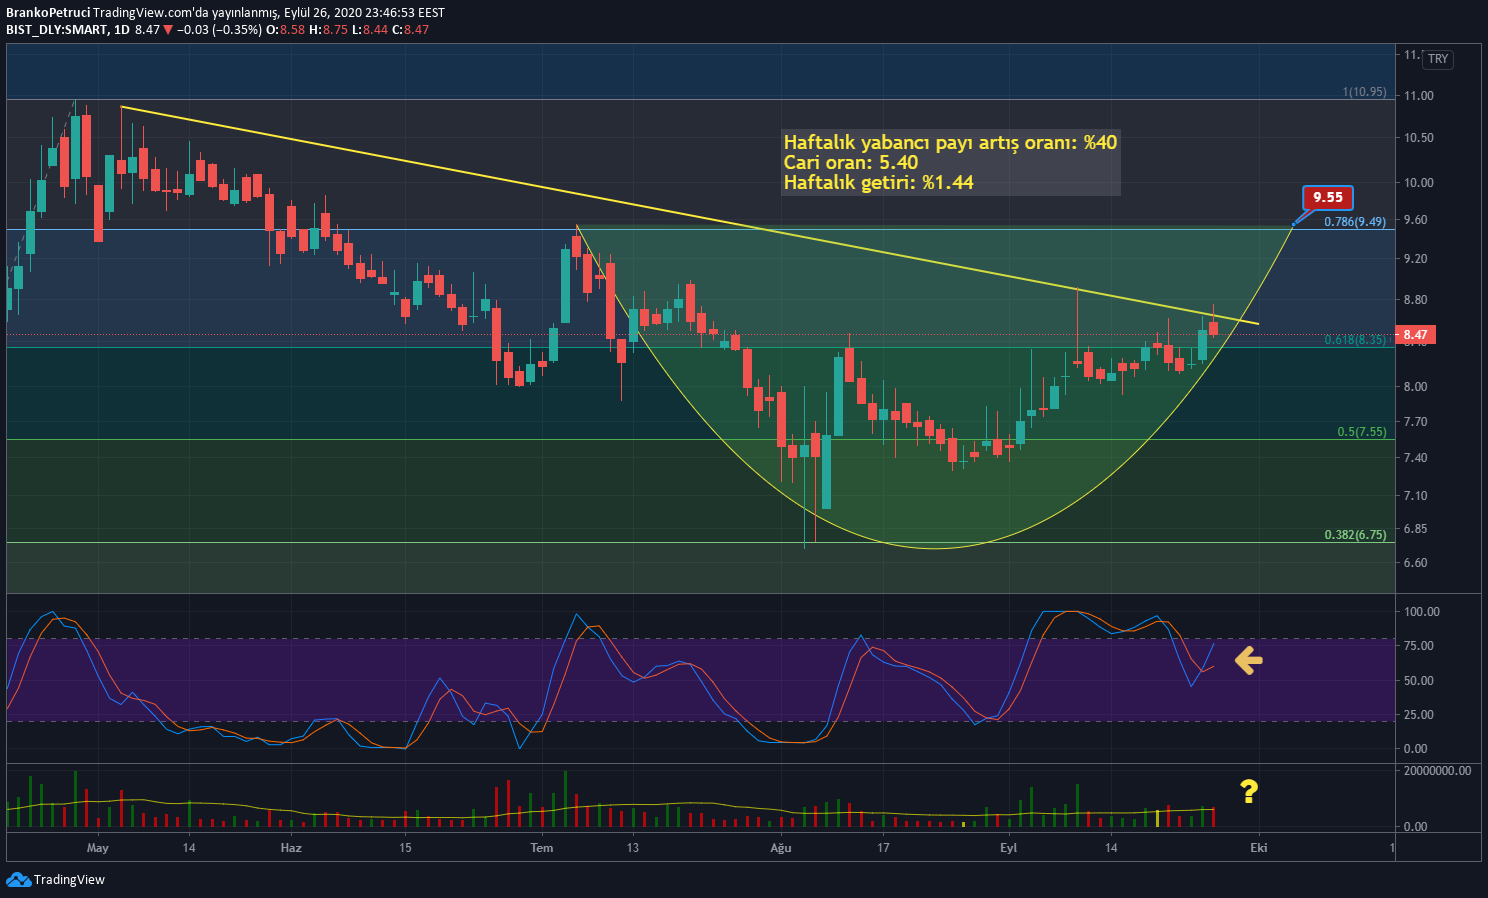The image size is (1488, 898).
Task: Click the C:8.47 close value in header
Action: tap(410, 30)
